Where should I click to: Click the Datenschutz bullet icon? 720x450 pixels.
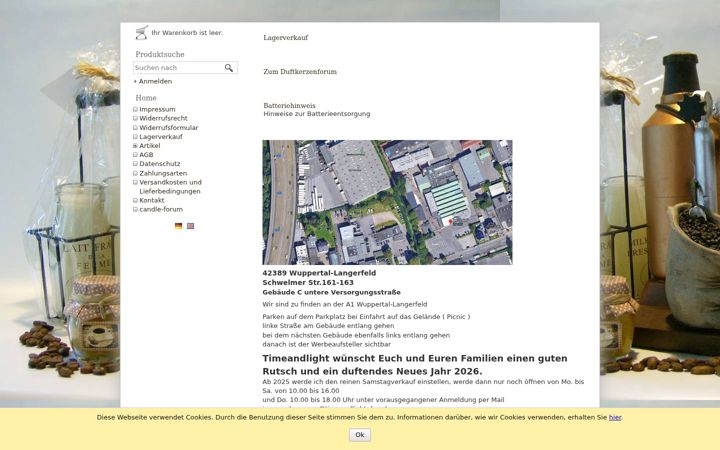135,163
